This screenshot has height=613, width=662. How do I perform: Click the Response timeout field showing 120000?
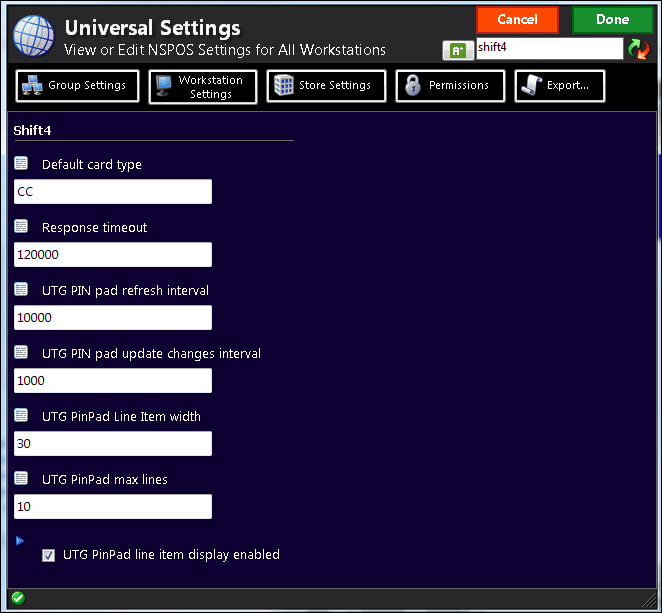tap(113, 255)
